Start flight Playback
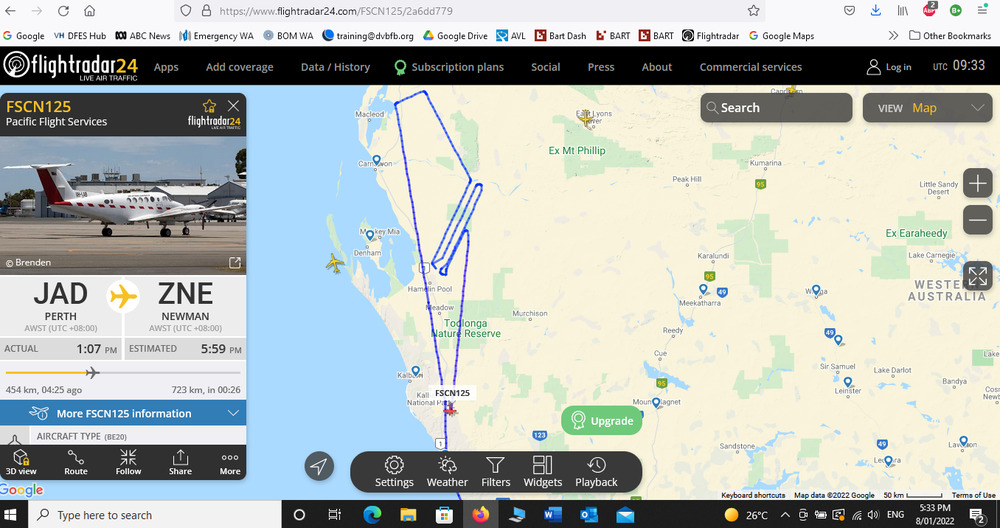This screenshot has width=1000, height=528. pos(596,472)
